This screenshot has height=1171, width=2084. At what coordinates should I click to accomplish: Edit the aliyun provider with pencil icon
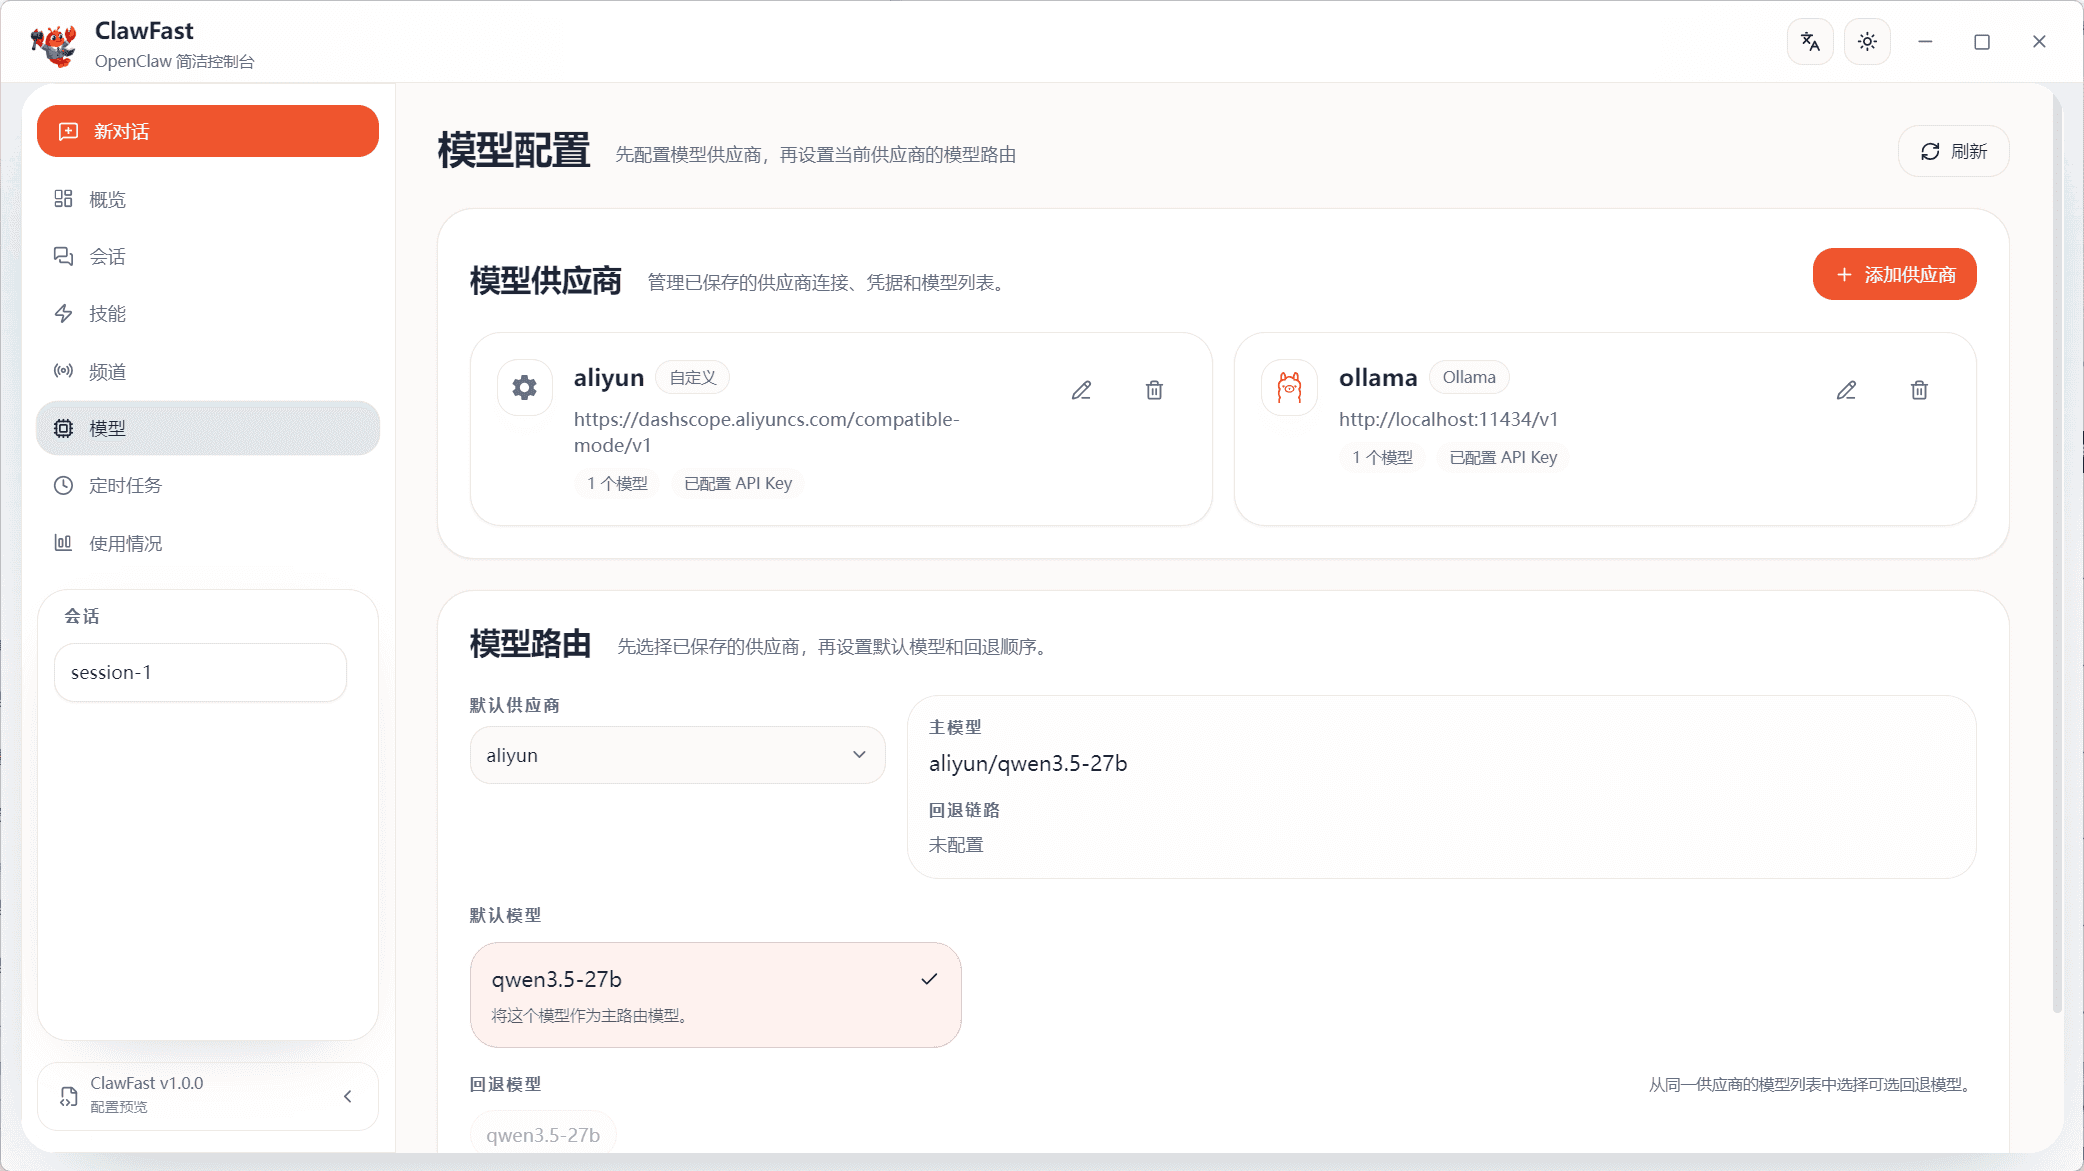pyautogui.click(x=1081, y=389)
